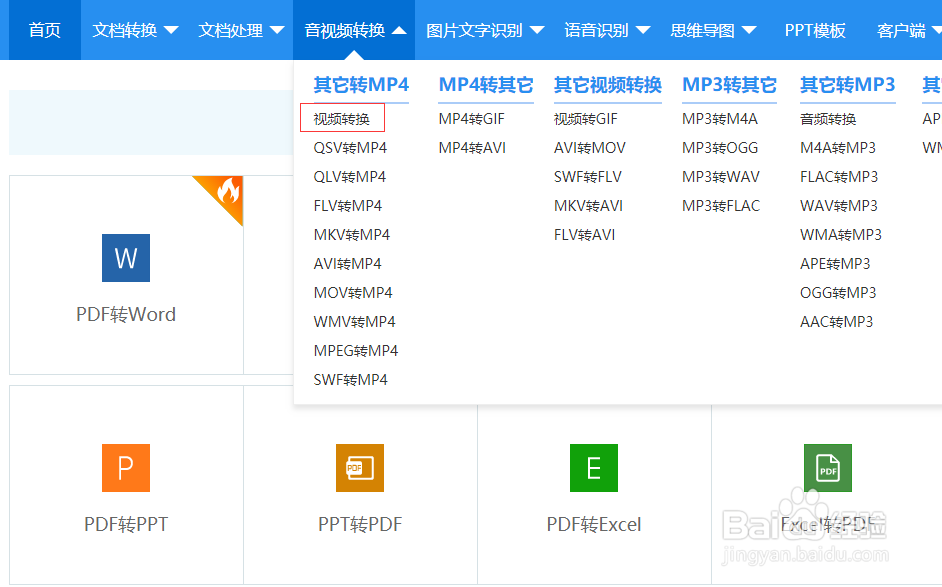The width and height of the screenshot is (942, 587).
Task: Select the MP4转其它 column heading
Action: click(x=486, y=85)
